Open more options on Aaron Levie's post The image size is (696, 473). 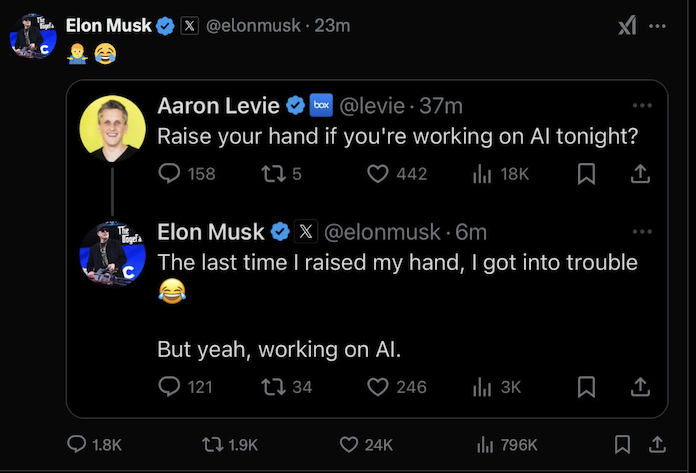[641, 104]
